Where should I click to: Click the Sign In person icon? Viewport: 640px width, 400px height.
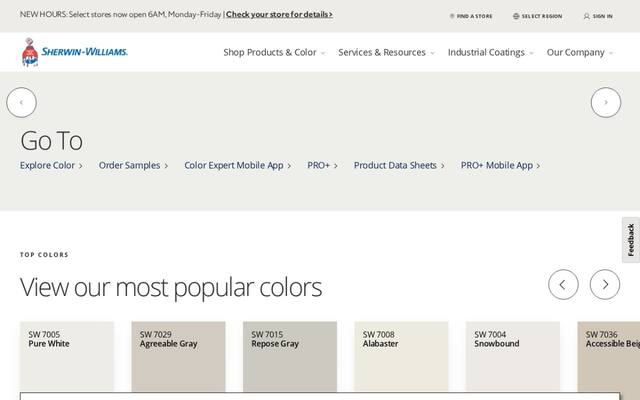[587, 16]
